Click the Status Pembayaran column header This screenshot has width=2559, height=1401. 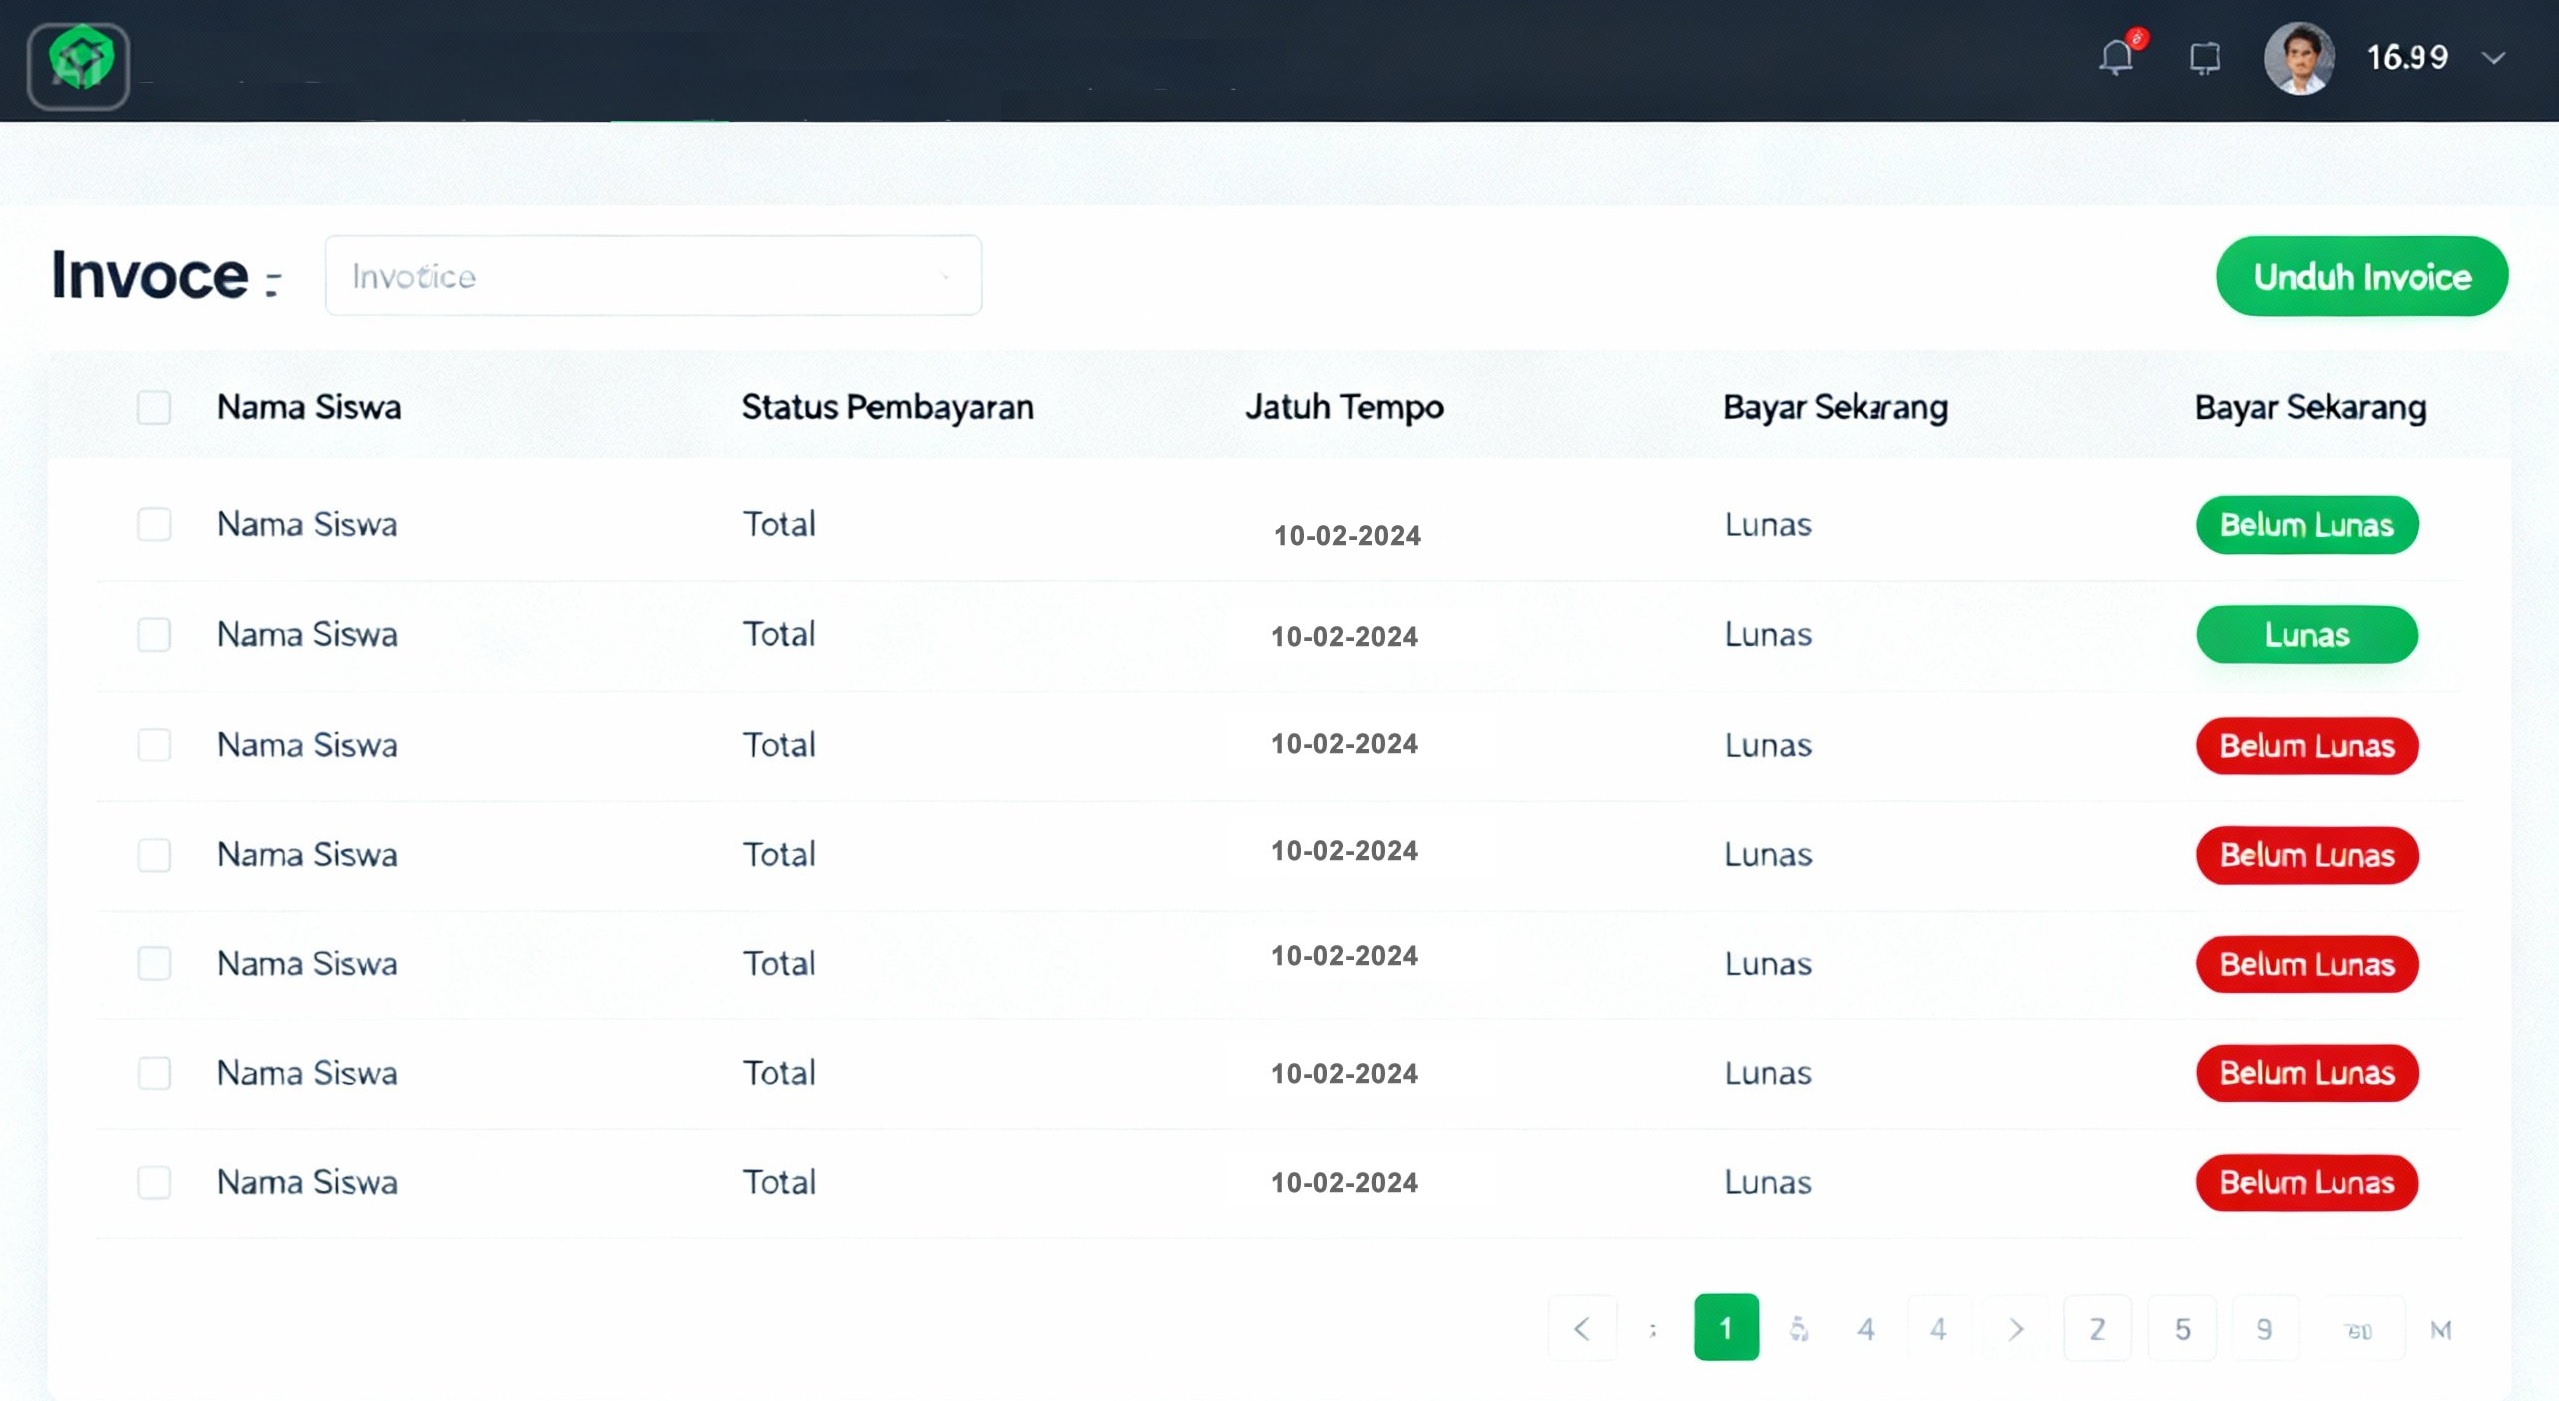pyautogui.click(x=887, y=408)
